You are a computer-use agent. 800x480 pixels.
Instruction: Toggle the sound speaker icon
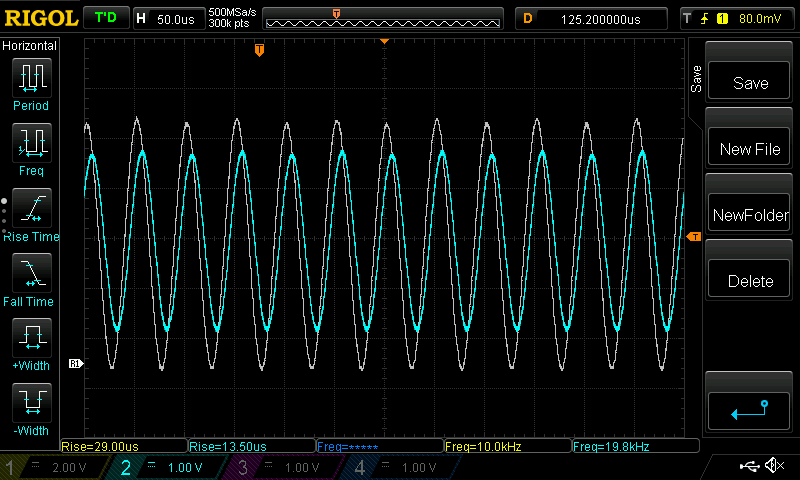tap(773, 466)
